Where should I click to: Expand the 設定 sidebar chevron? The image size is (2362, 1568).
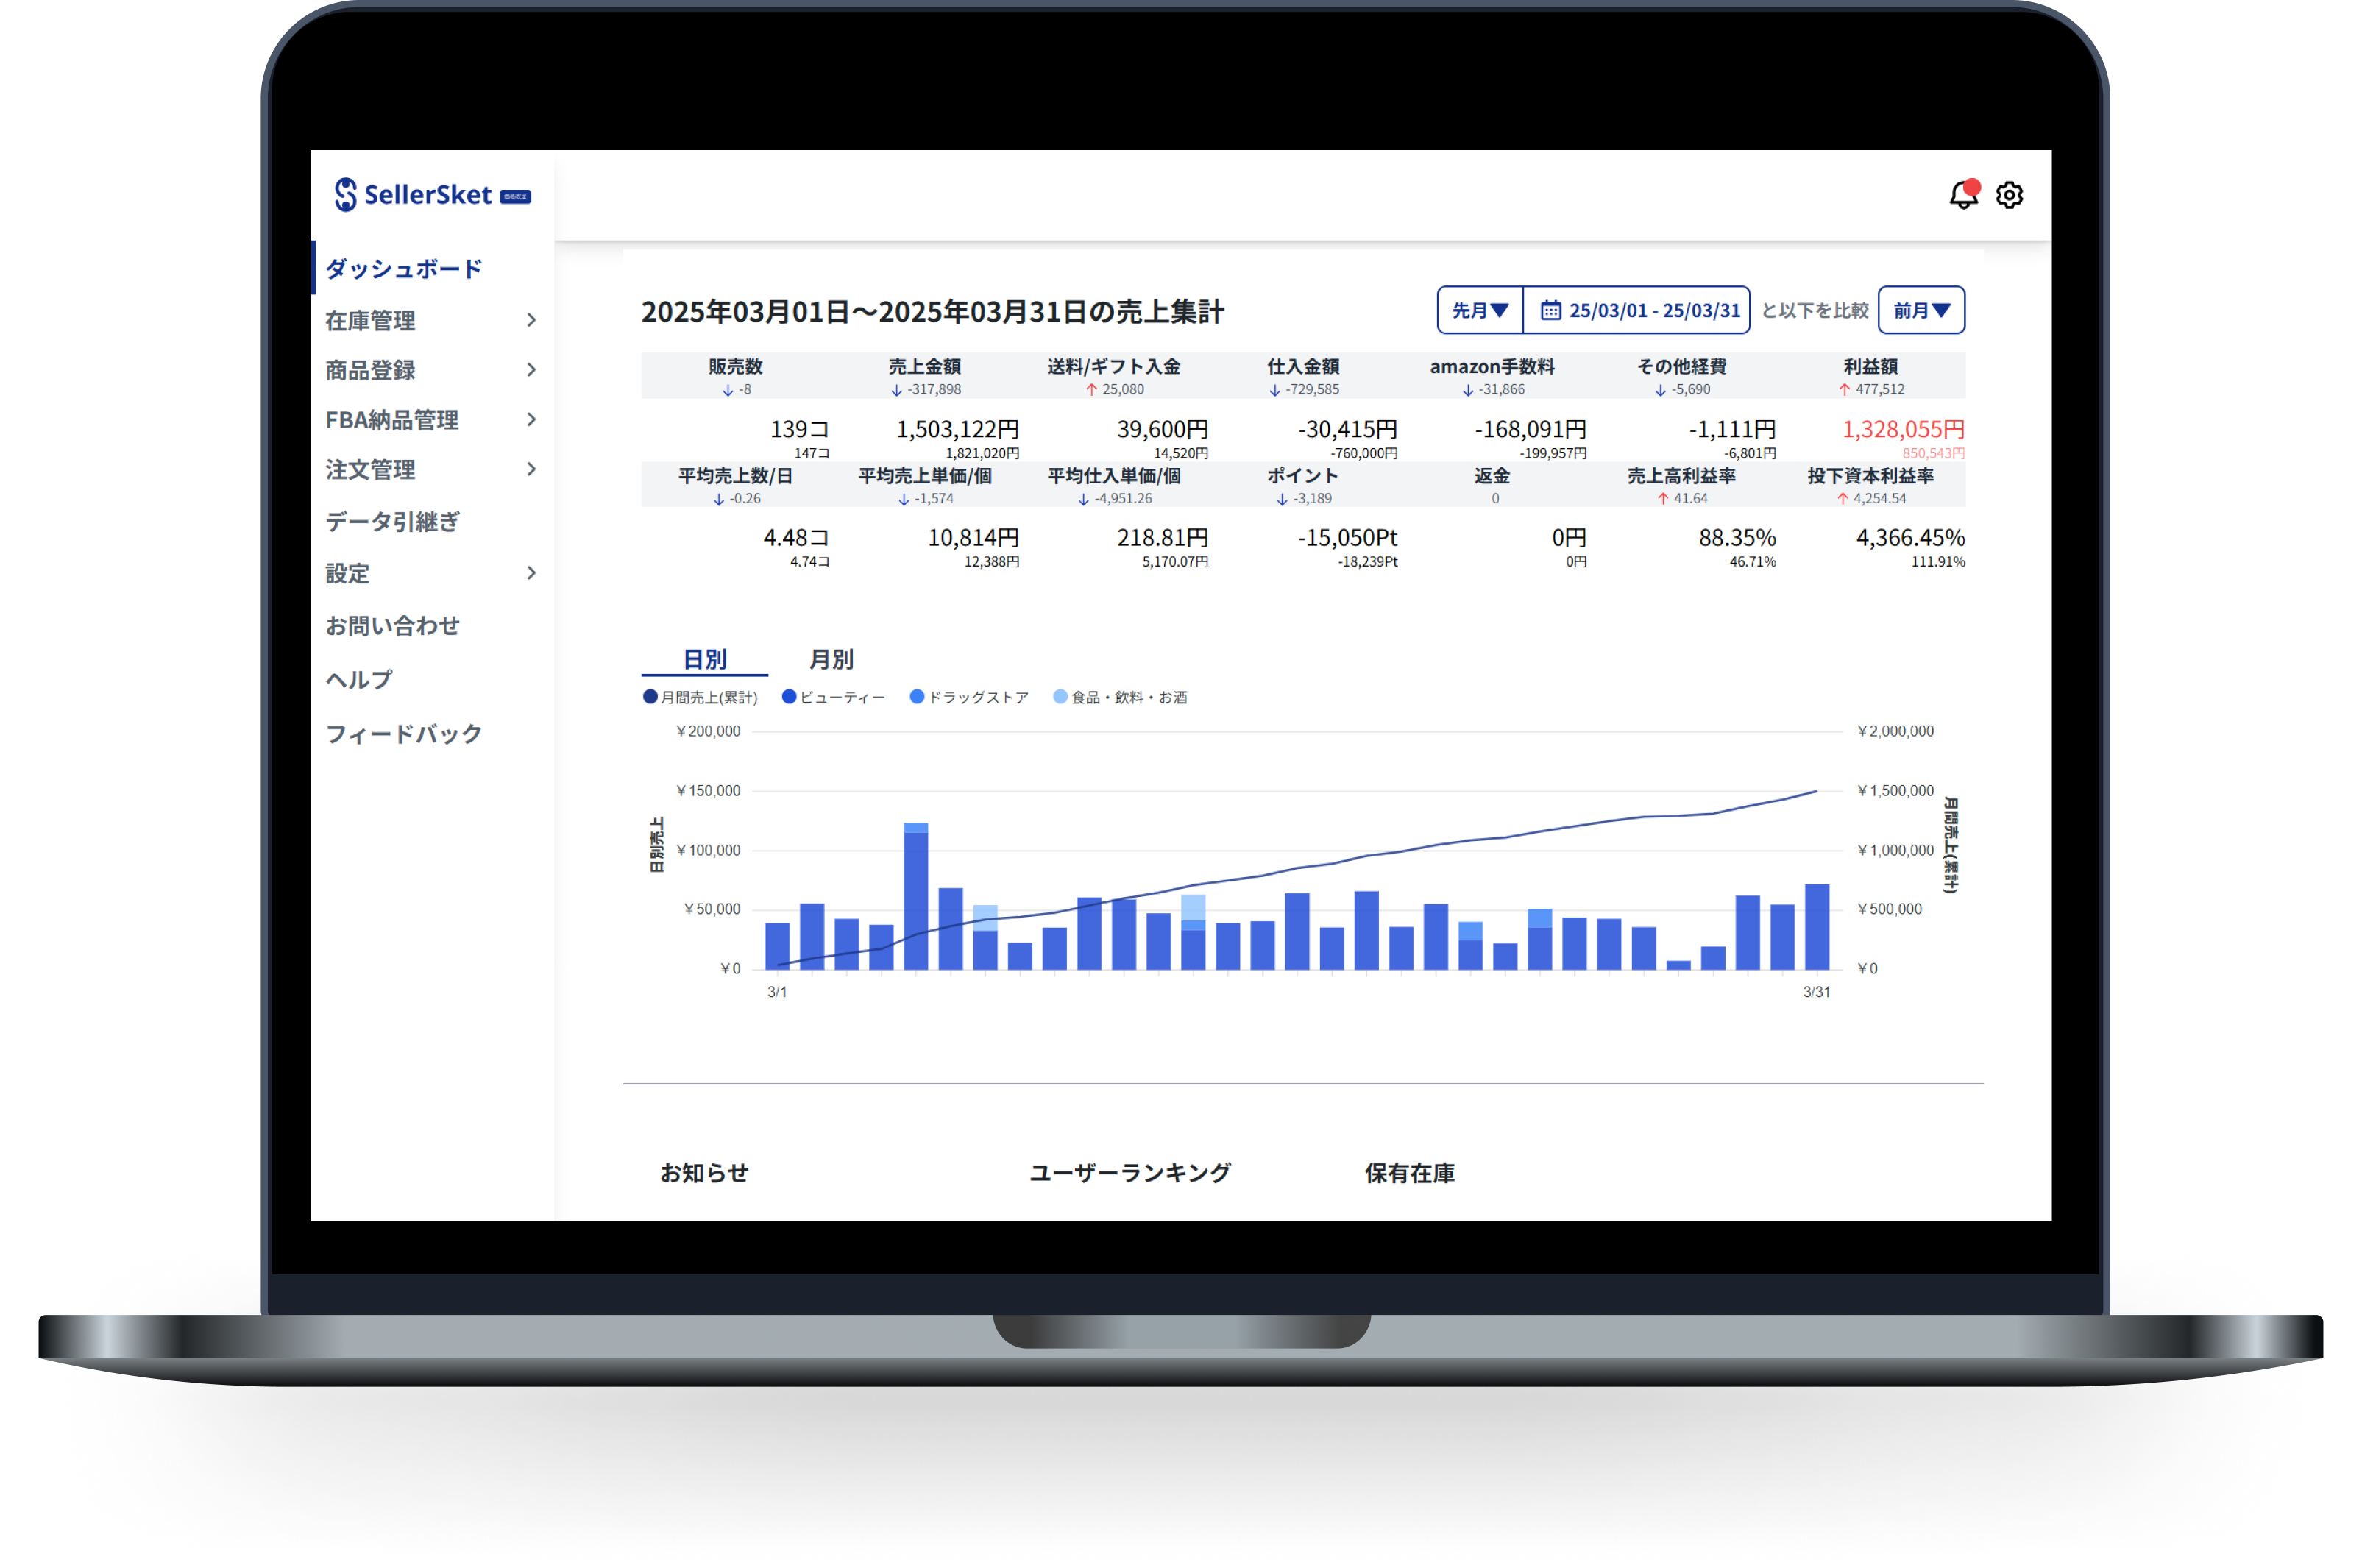pos(531,573)
